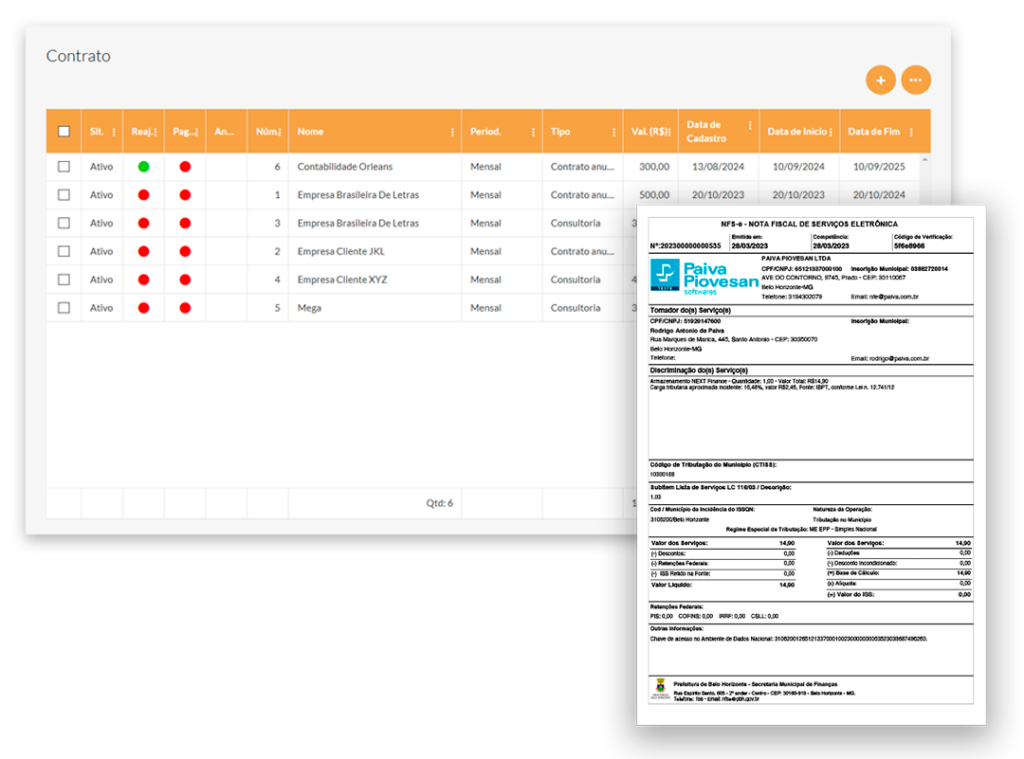Open Val. (R$) column options menu
The image size is (1024, 759).
(x=669, y=132)
